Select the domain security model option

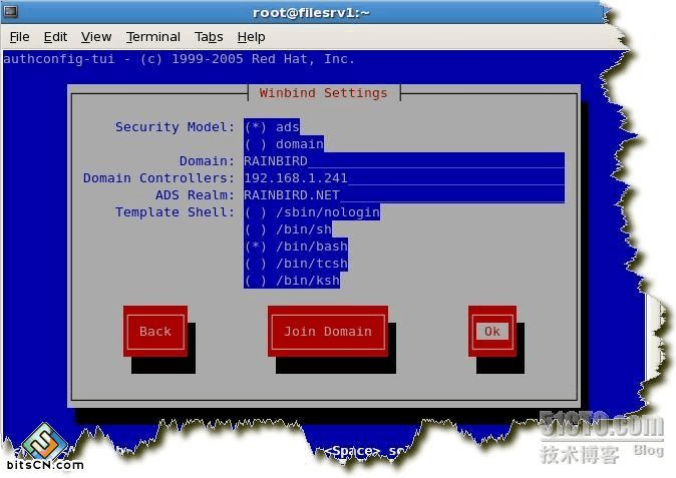(283, 144)
